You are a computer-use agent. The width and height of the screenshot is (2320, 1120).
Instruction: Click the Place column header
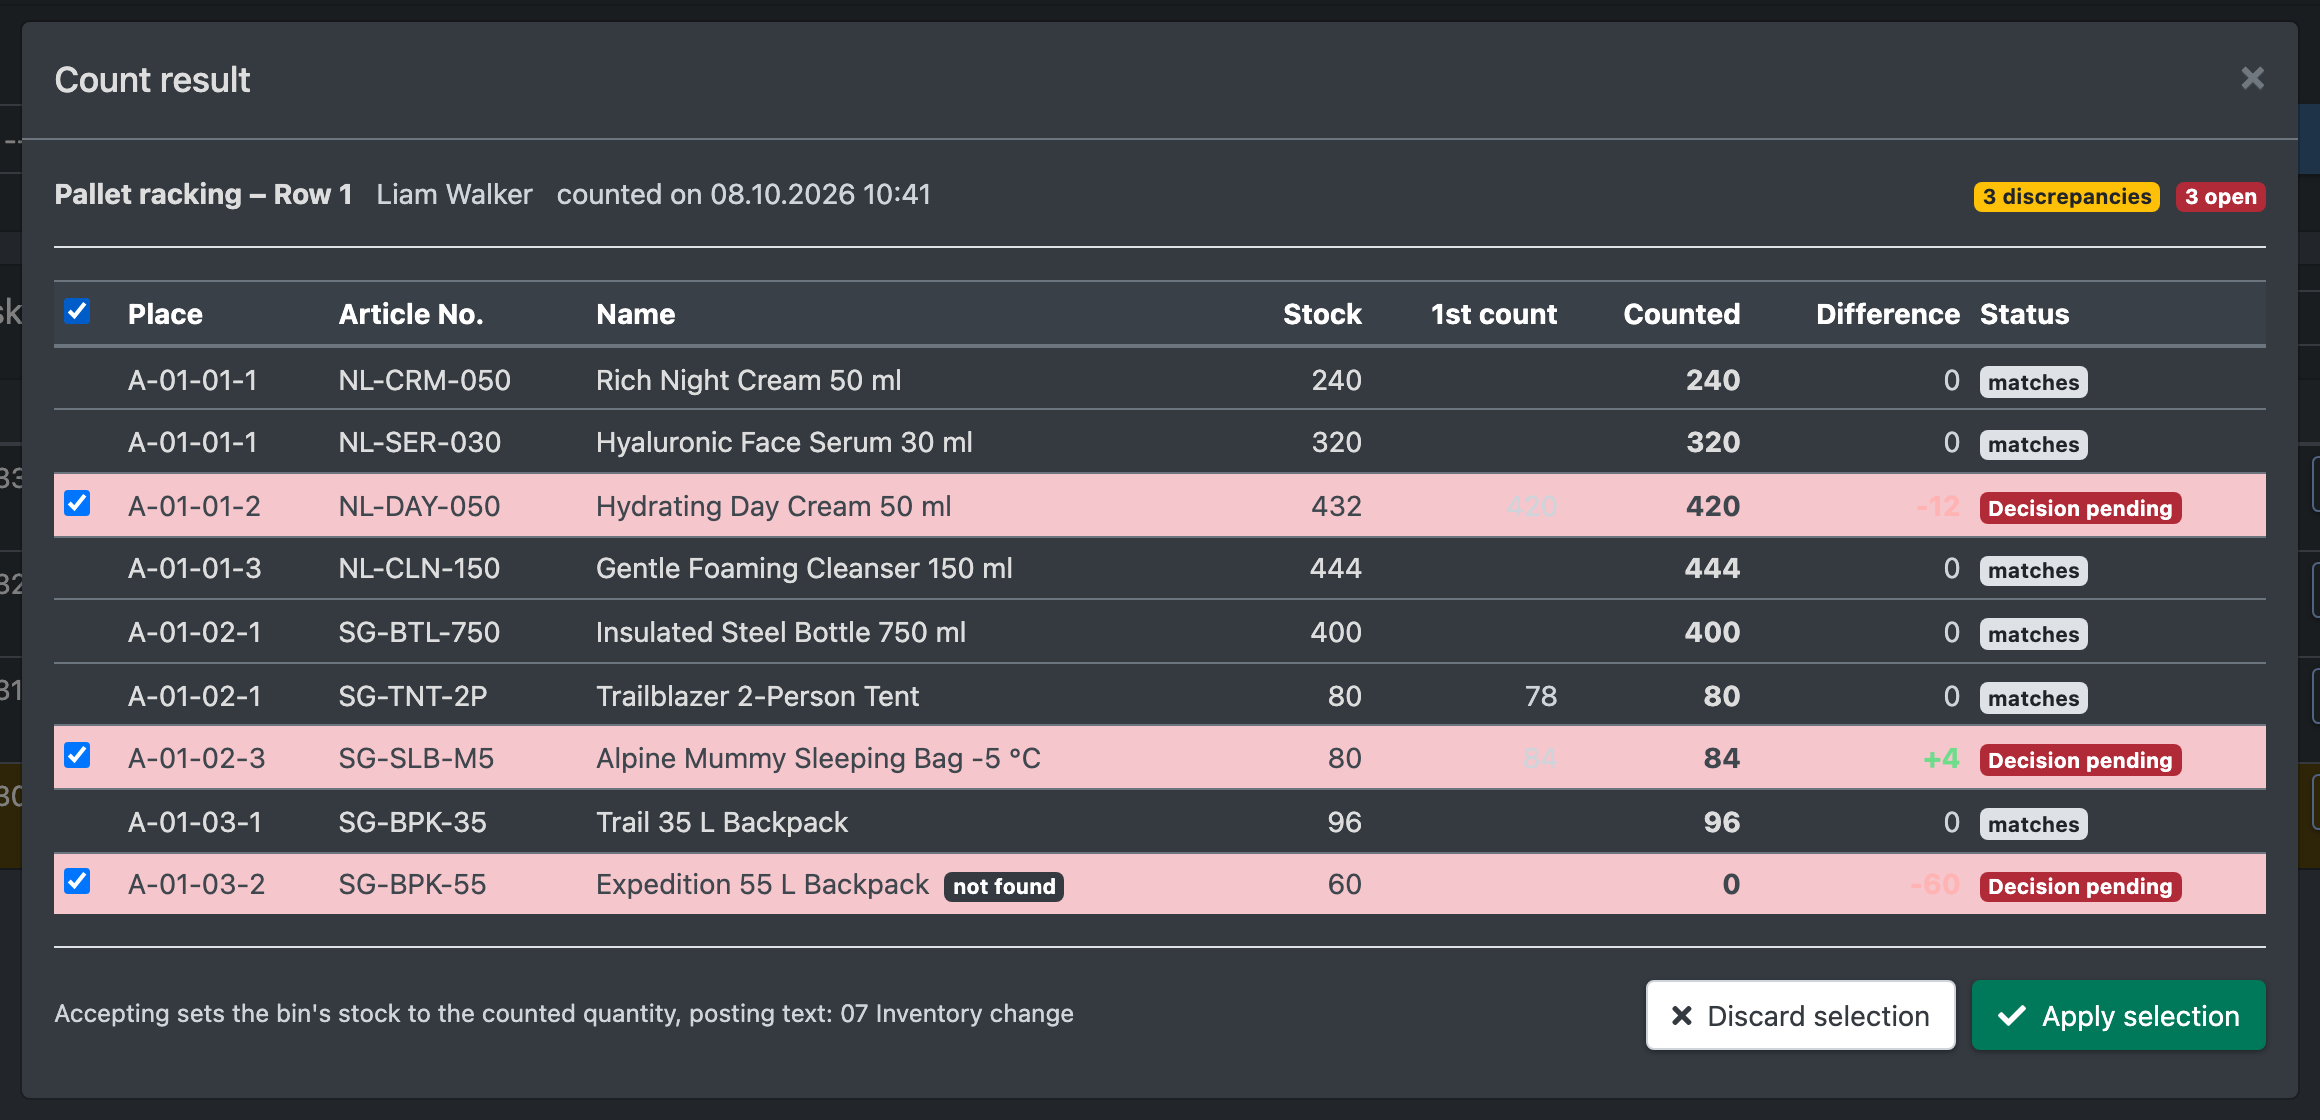[x=165, y=314]
